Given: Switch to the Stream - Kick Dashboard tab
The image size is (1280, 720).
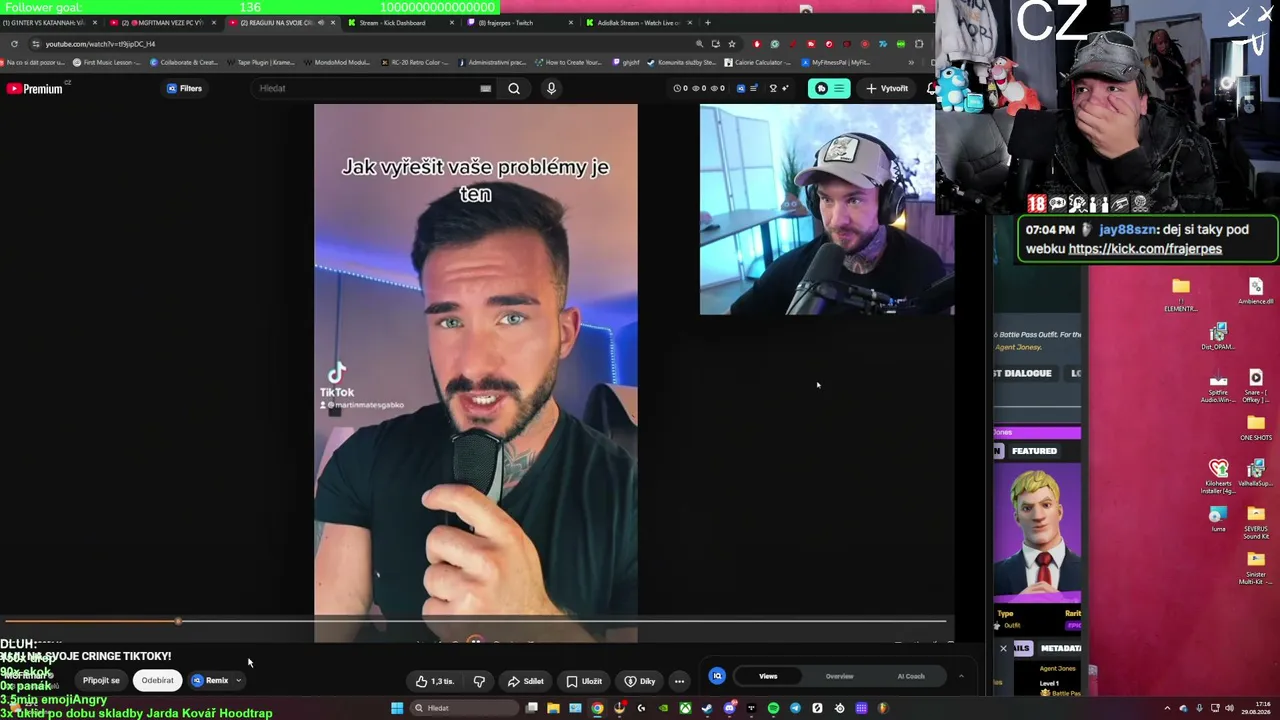Looking at the screenshot, I should click(398, 23).
